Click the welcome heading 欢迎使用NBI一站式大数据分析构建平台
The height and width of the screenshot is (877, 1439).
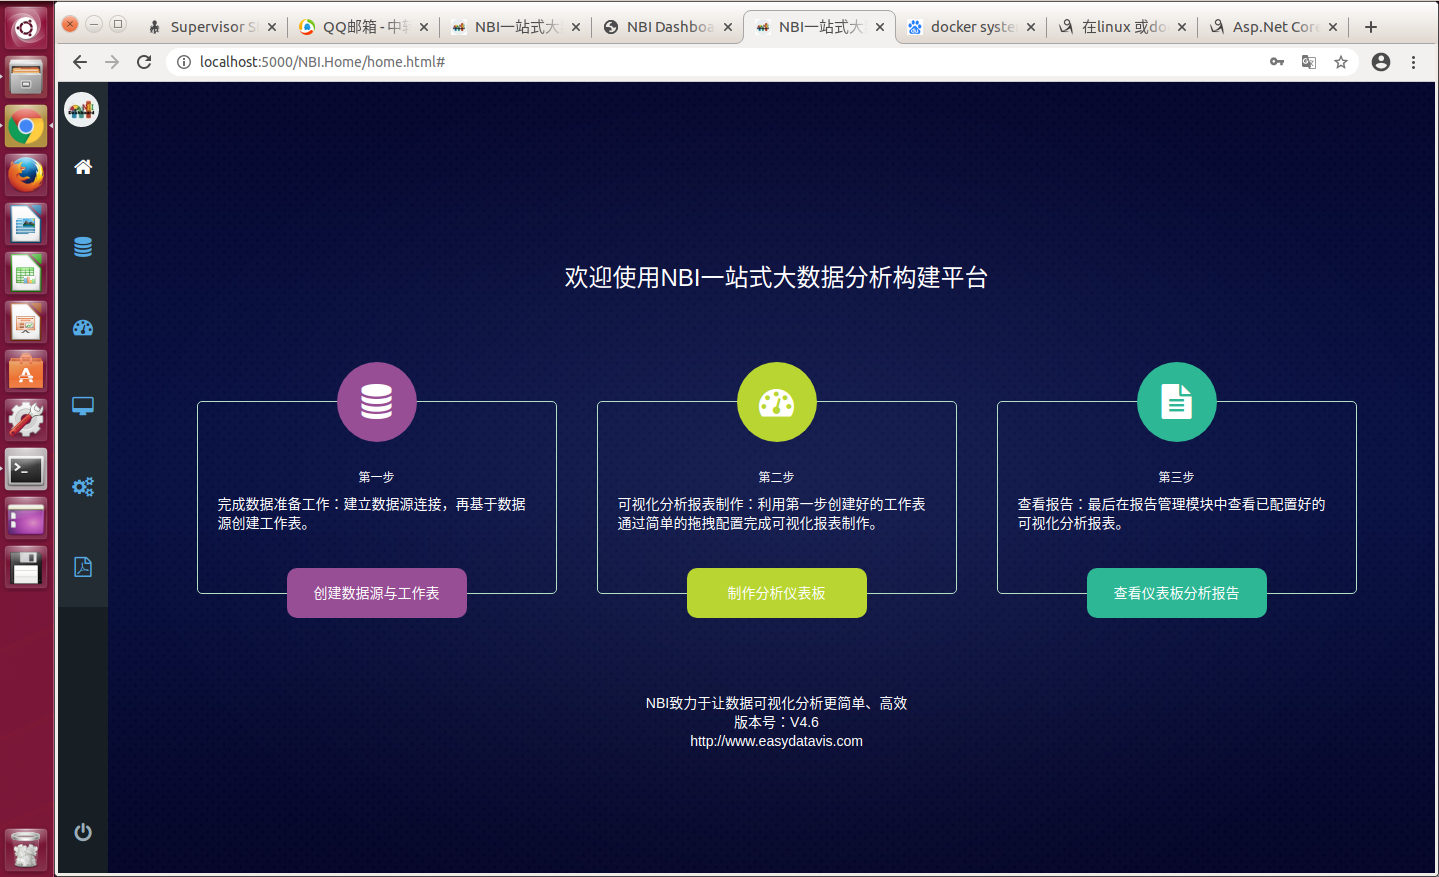[x=776, y=277]
